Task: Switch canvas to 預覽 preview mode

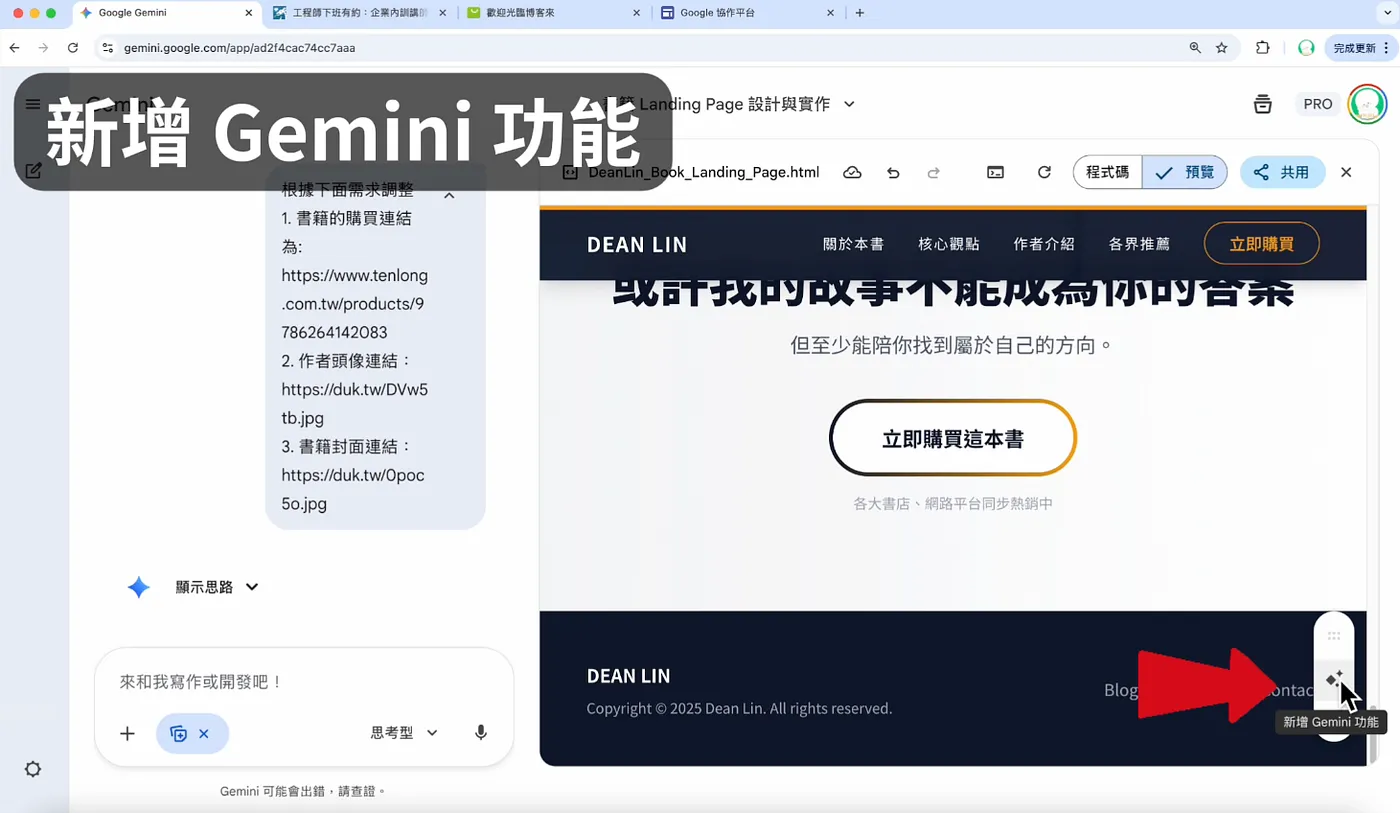Action: click(x=1184, y=172)
